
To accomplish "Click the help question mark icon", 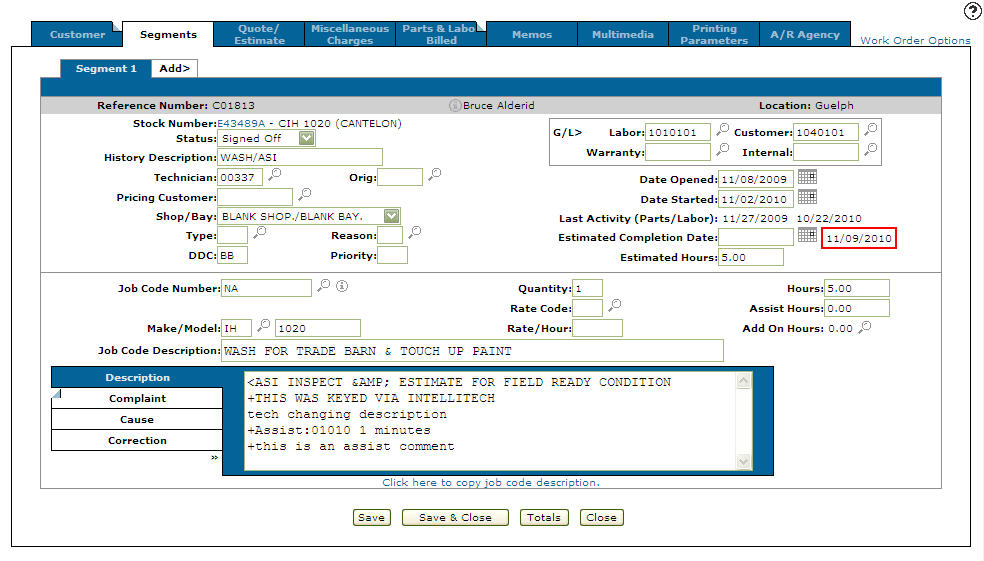I will [x=972, y=11].
